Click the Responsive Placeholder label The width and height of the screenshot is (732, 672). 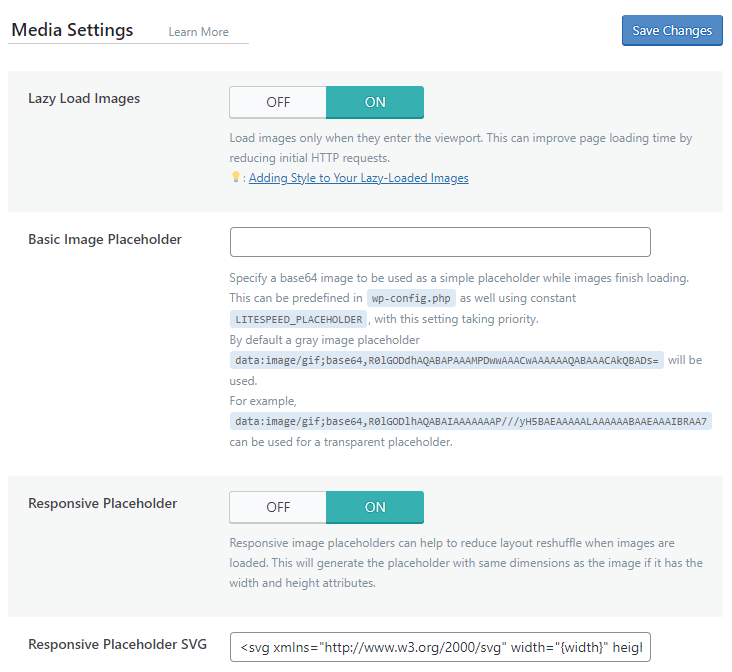(x=103, y=503)
